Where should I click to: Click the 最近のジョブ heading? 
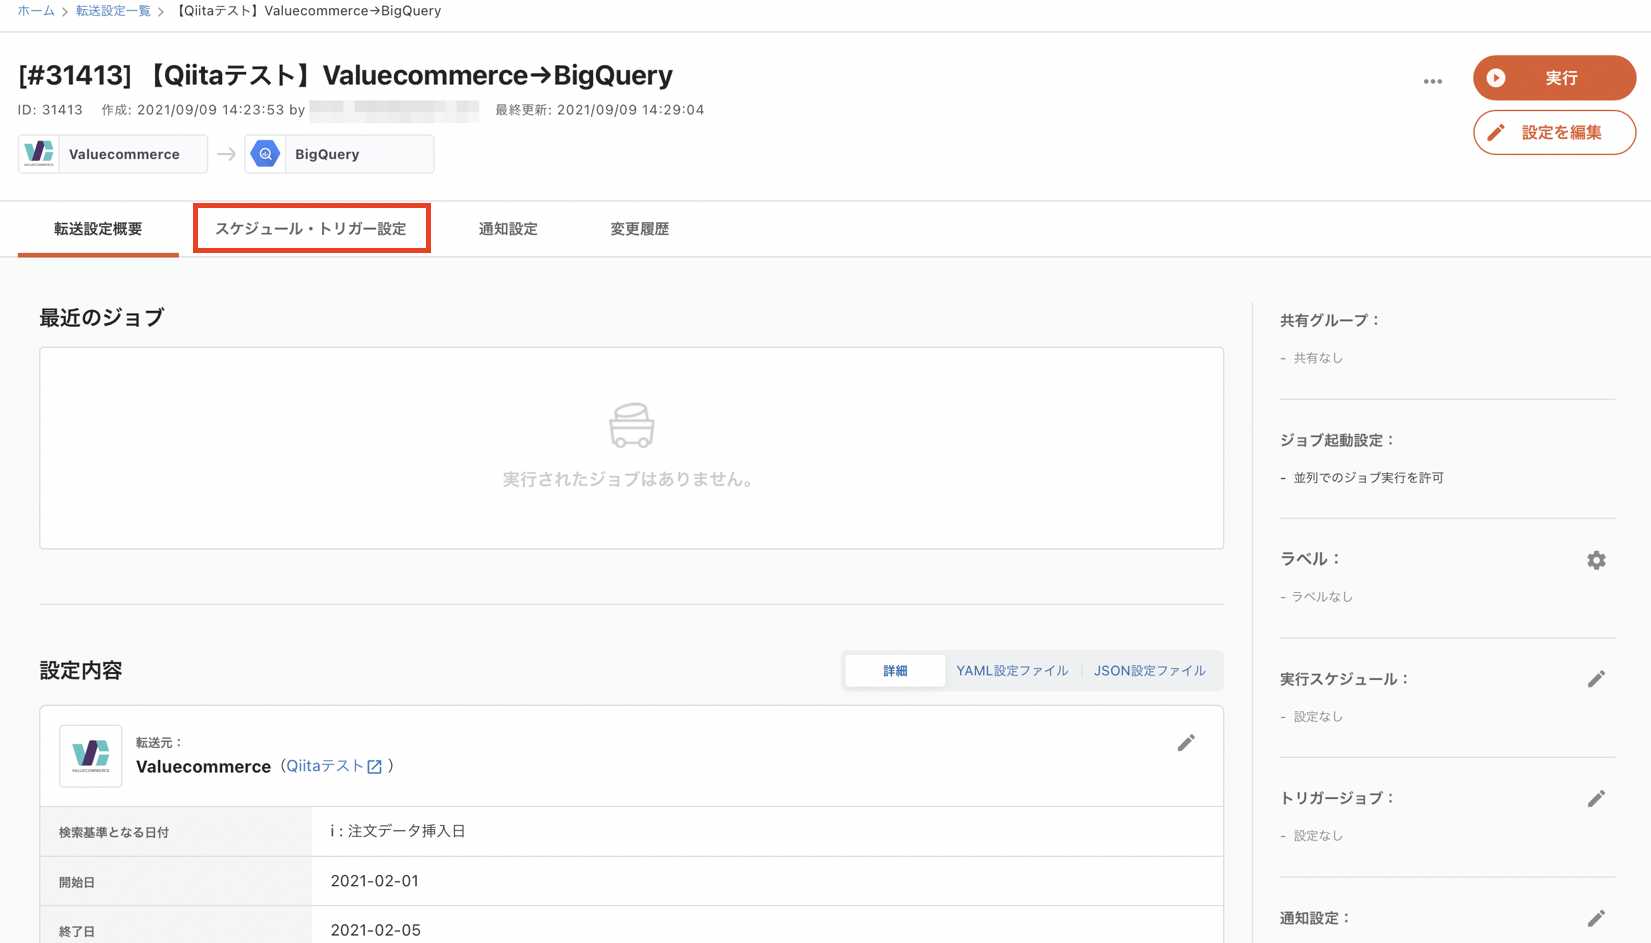102,318
